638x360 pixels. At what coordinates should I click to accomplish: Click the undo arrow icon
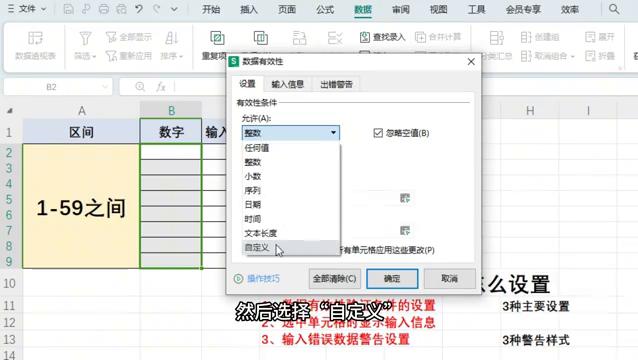139,9
